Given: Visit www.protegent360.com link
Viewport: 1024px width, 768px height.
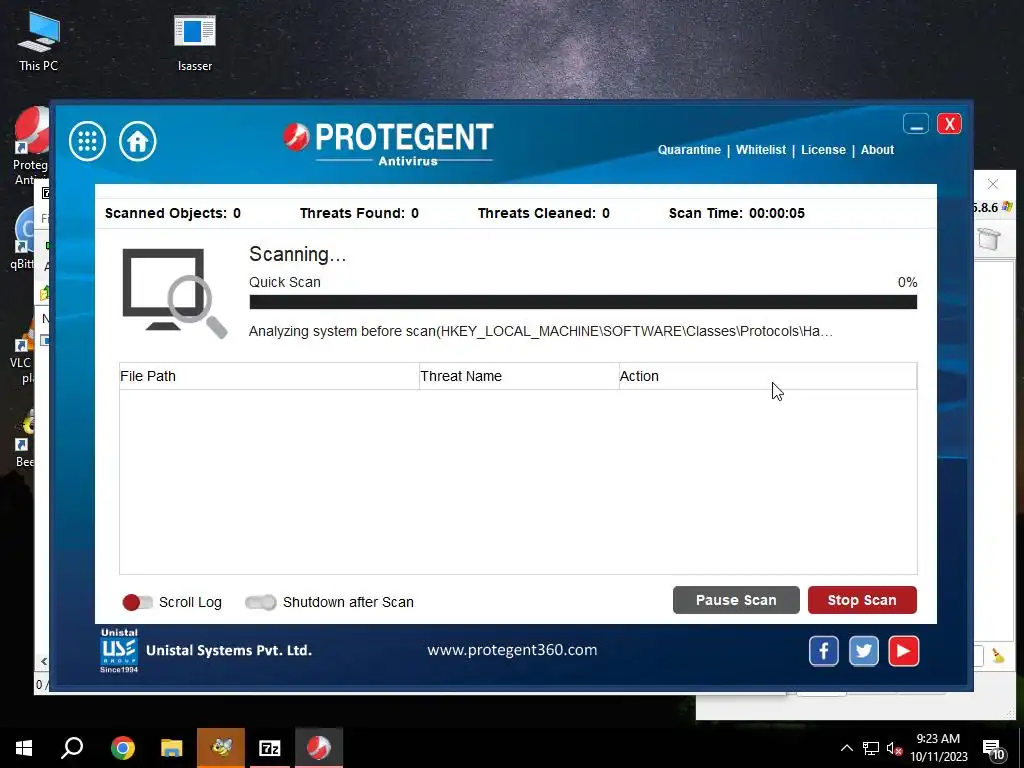Looking at the screenshot, I should 512,650.
